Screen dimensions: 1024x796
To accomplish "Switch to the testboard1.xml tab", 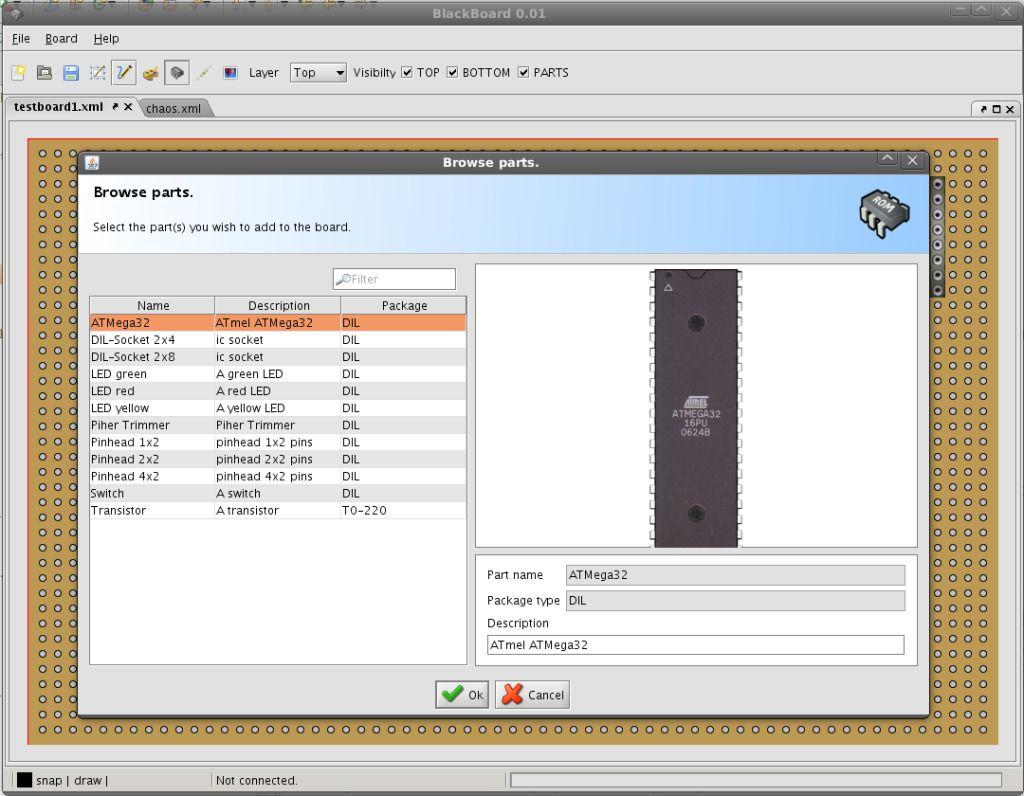I will point(59,106).
